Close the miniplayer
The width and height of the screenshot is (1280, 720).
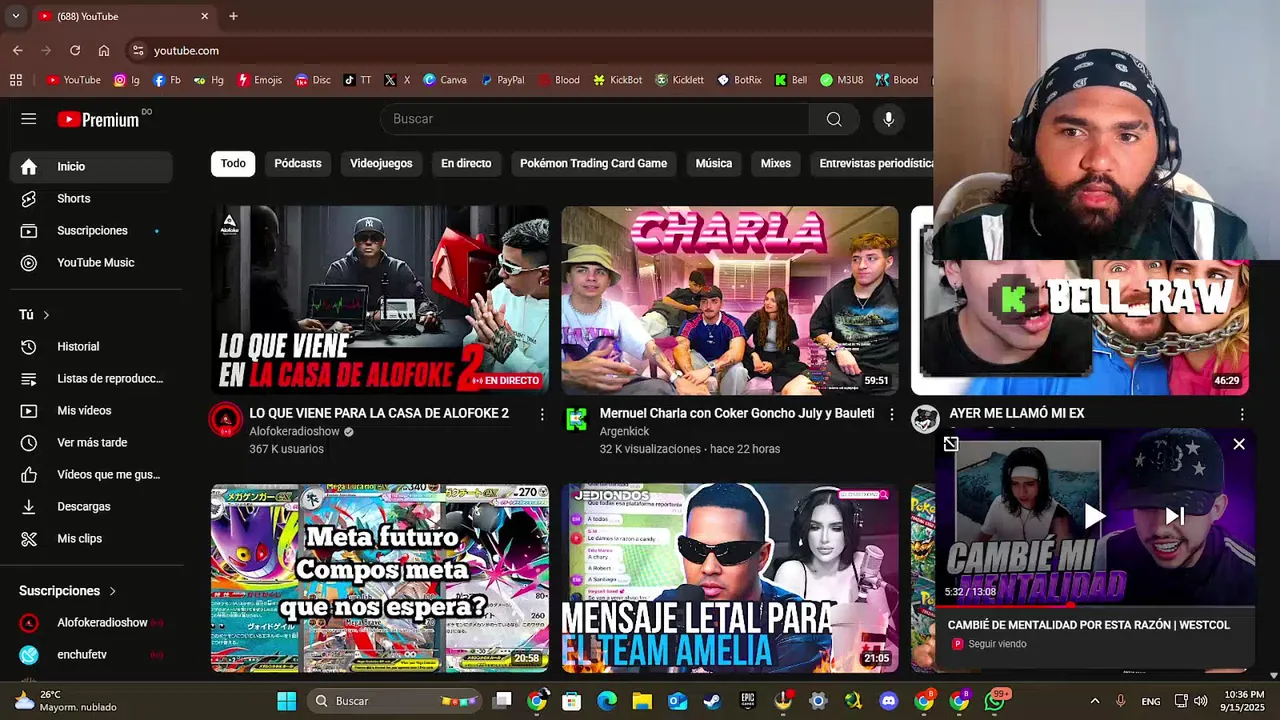click(1239, 444)
